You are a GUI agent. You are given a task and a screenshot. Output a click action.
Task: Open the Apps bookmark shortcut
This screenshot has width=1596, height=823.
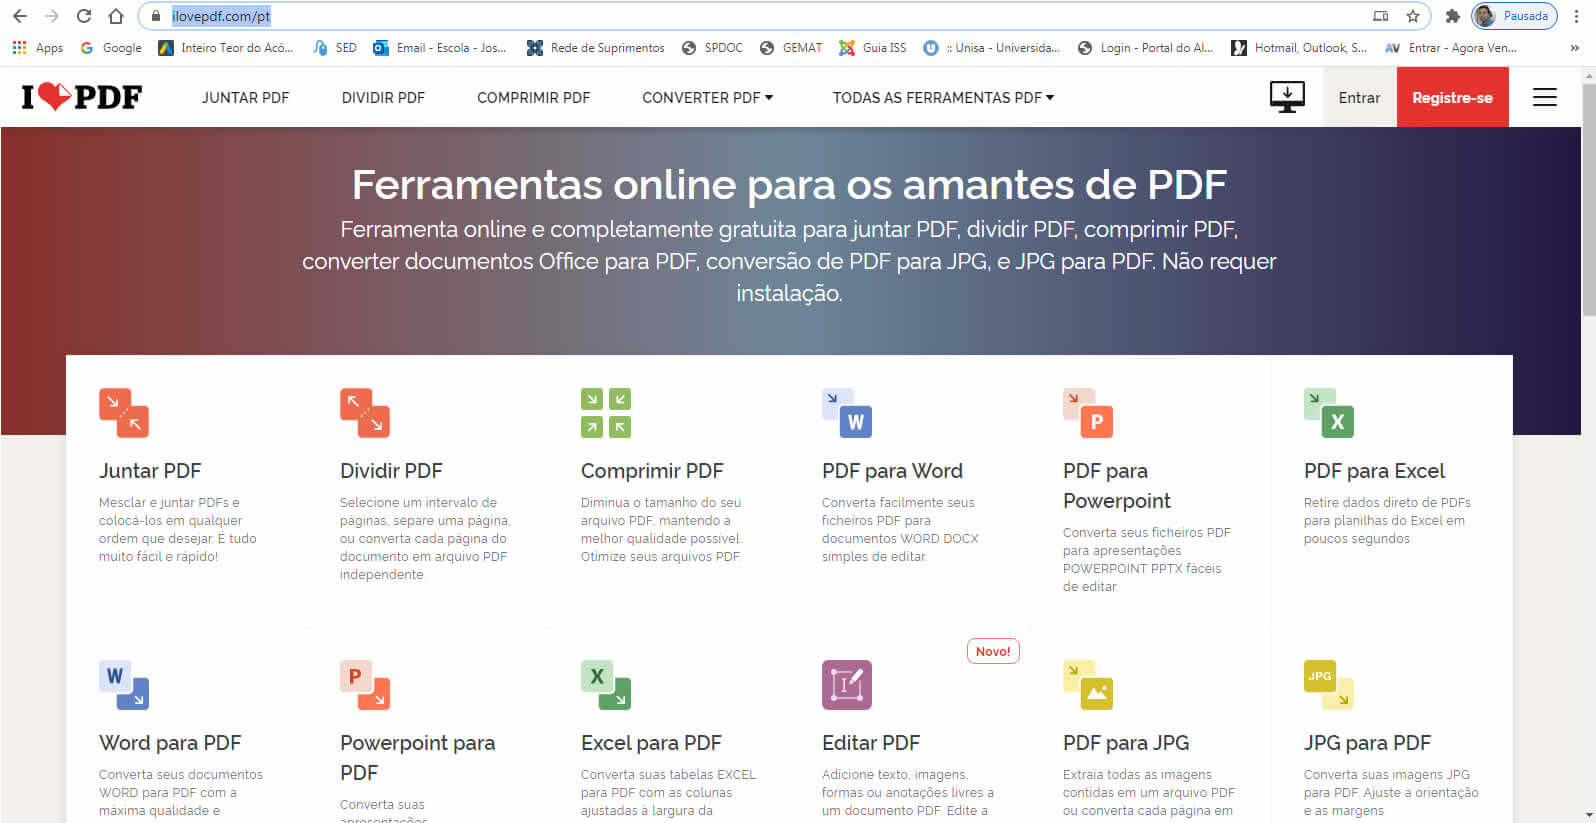click(x=37, y=48)
